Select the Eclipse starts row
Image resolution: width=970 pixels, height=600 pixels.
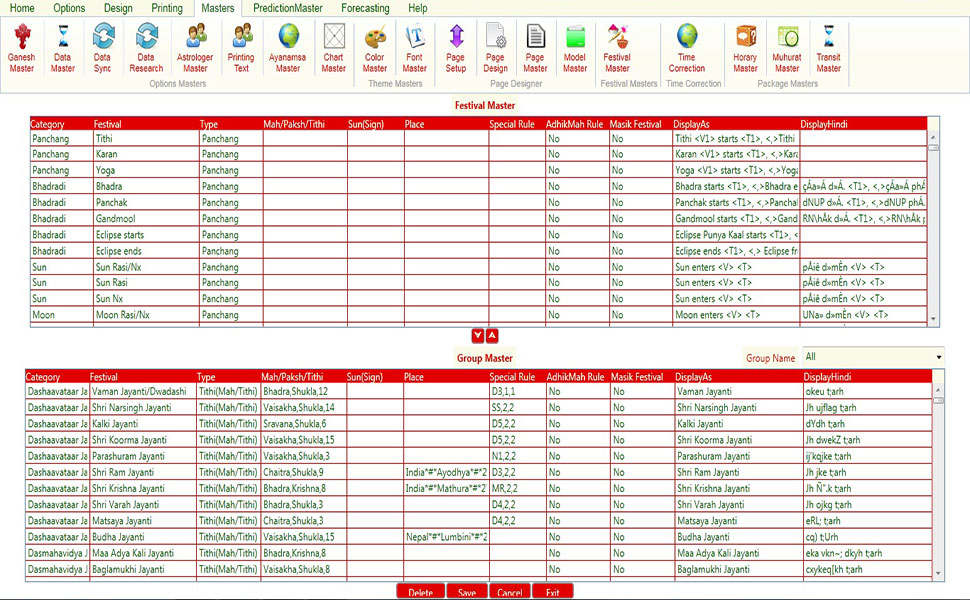coord(478,234)
